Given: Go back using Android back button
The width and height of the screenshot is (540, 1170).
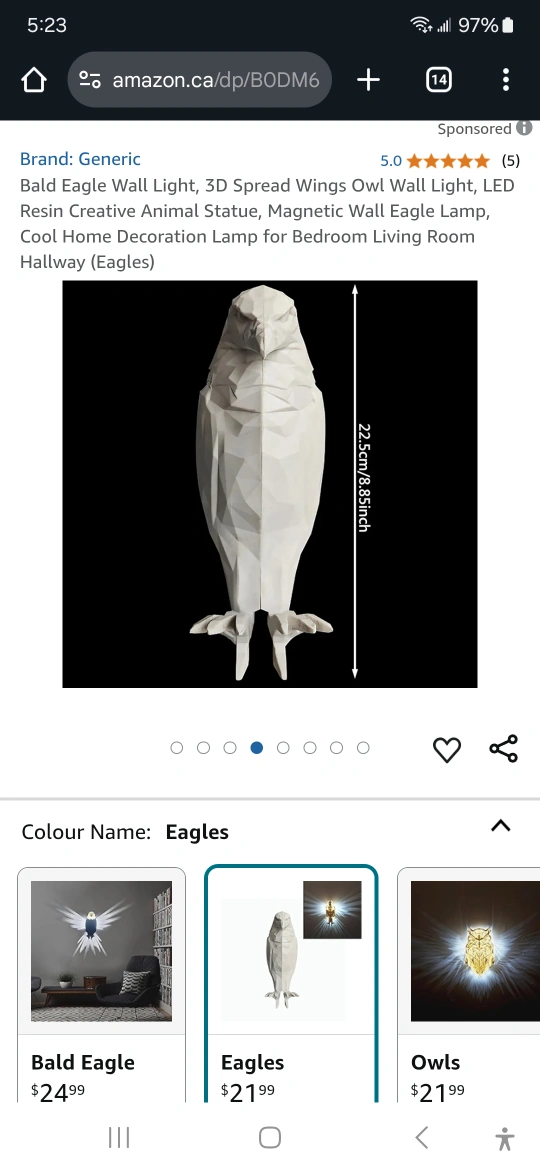Looking at the screenshot, I should (421, 1138).
